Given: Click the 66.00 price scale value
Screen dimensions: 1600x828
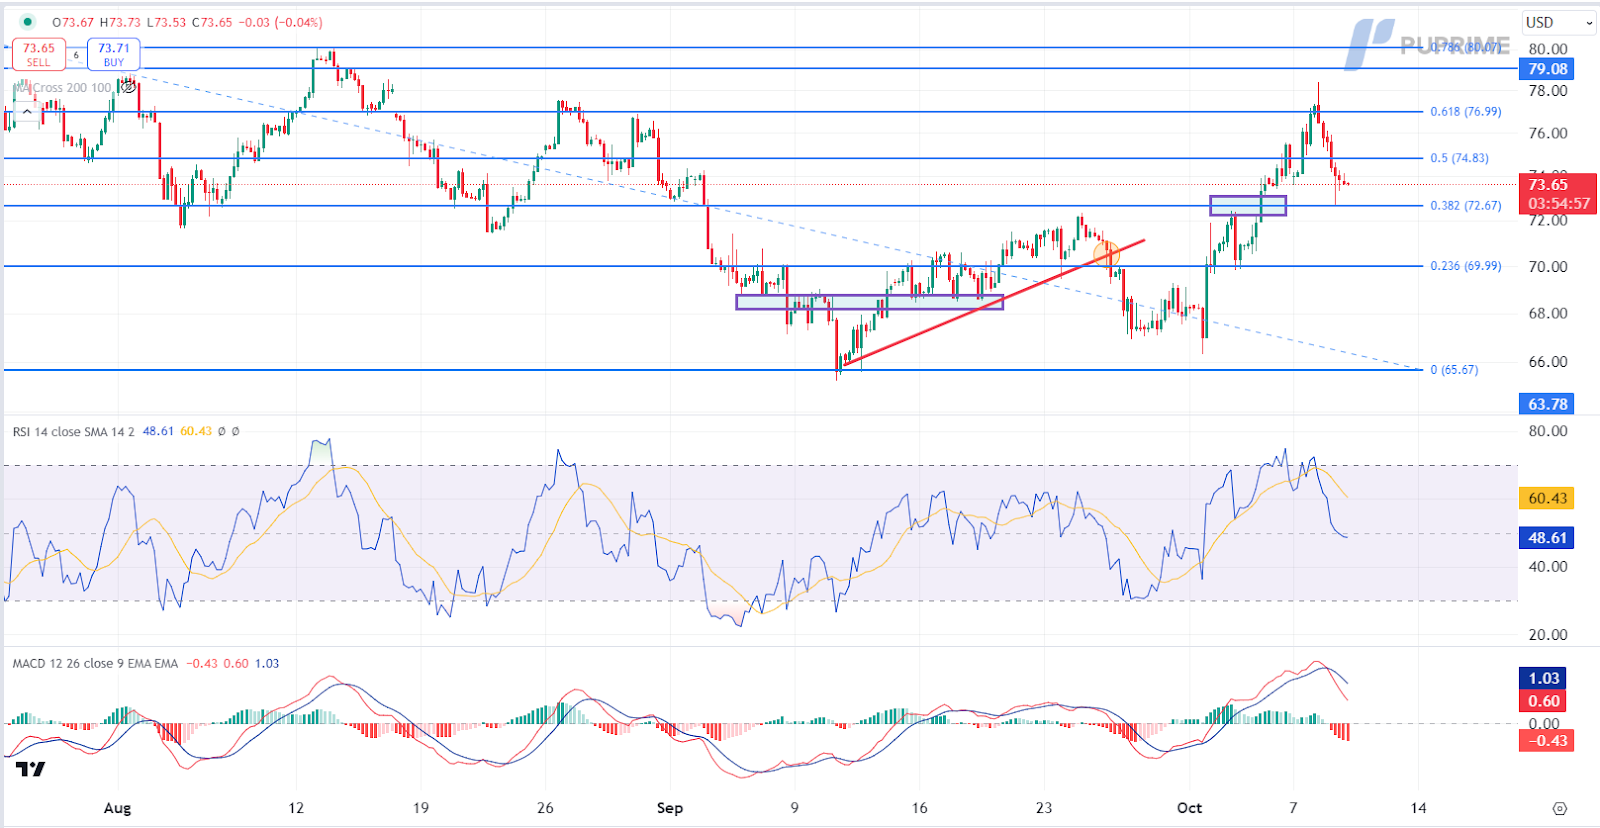Looking at the screenshot, I should click(1547, 362).
